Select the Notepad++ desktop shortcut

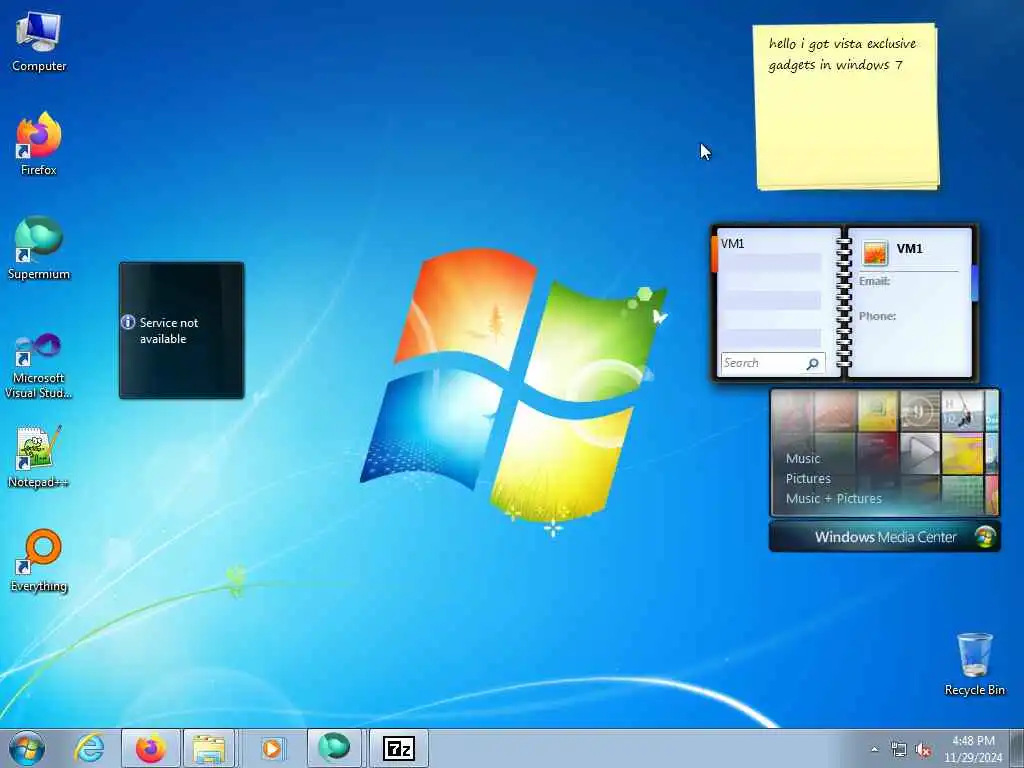tap(39, 457)
